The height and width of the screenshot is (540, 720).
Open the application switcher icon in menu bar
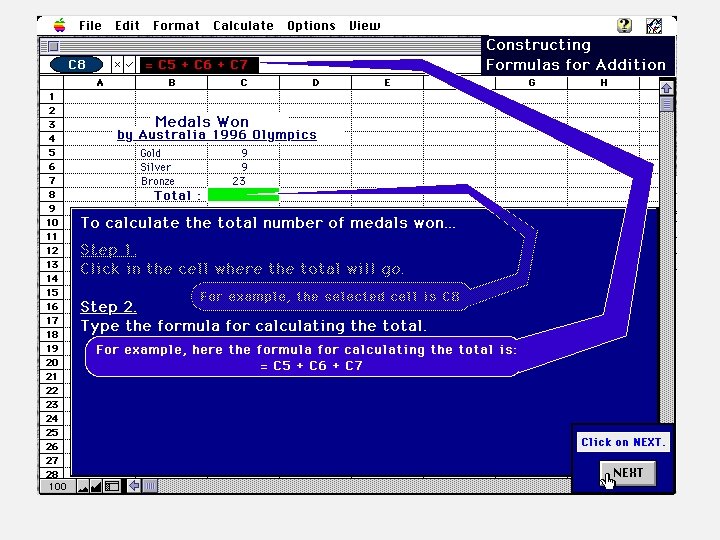coord(654,26)
